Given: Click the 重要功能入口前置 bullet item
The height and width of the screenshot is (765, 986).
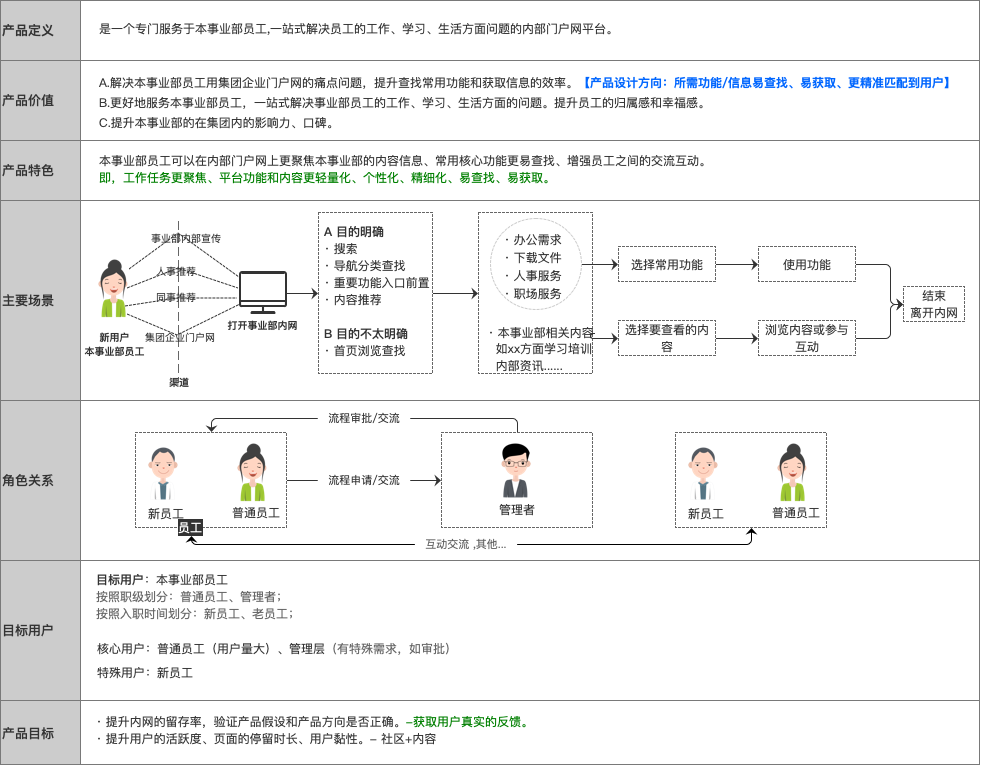Looking at the screenshot, I should click(x=381, y=283).
